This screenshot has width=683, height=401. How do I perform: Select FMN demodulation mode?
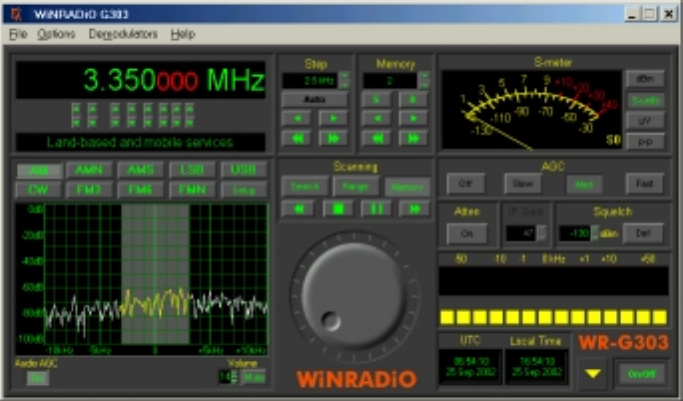click(x=192, y=190)
